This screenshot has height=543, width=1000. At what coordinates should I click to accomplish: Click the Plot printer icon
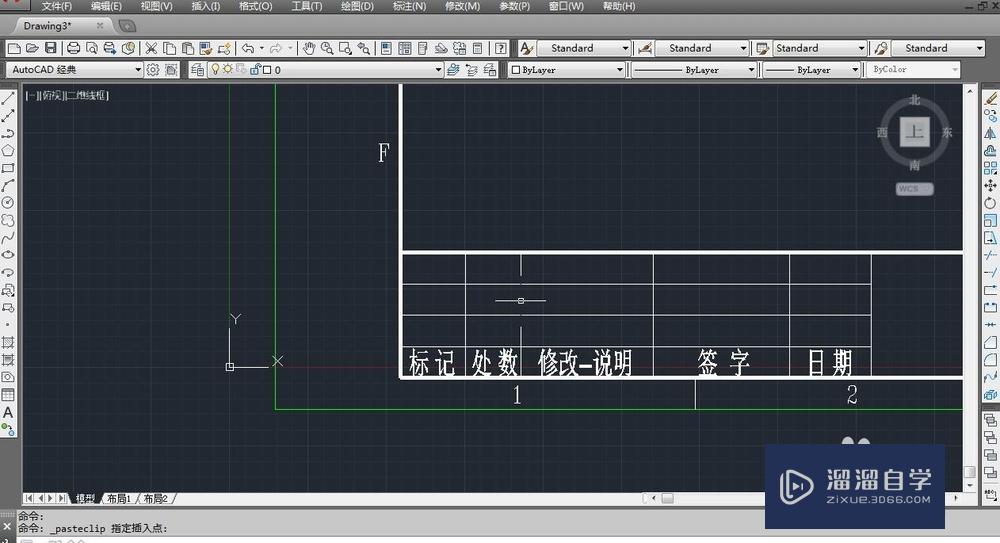pyautogui.click(x=73, y=48)
